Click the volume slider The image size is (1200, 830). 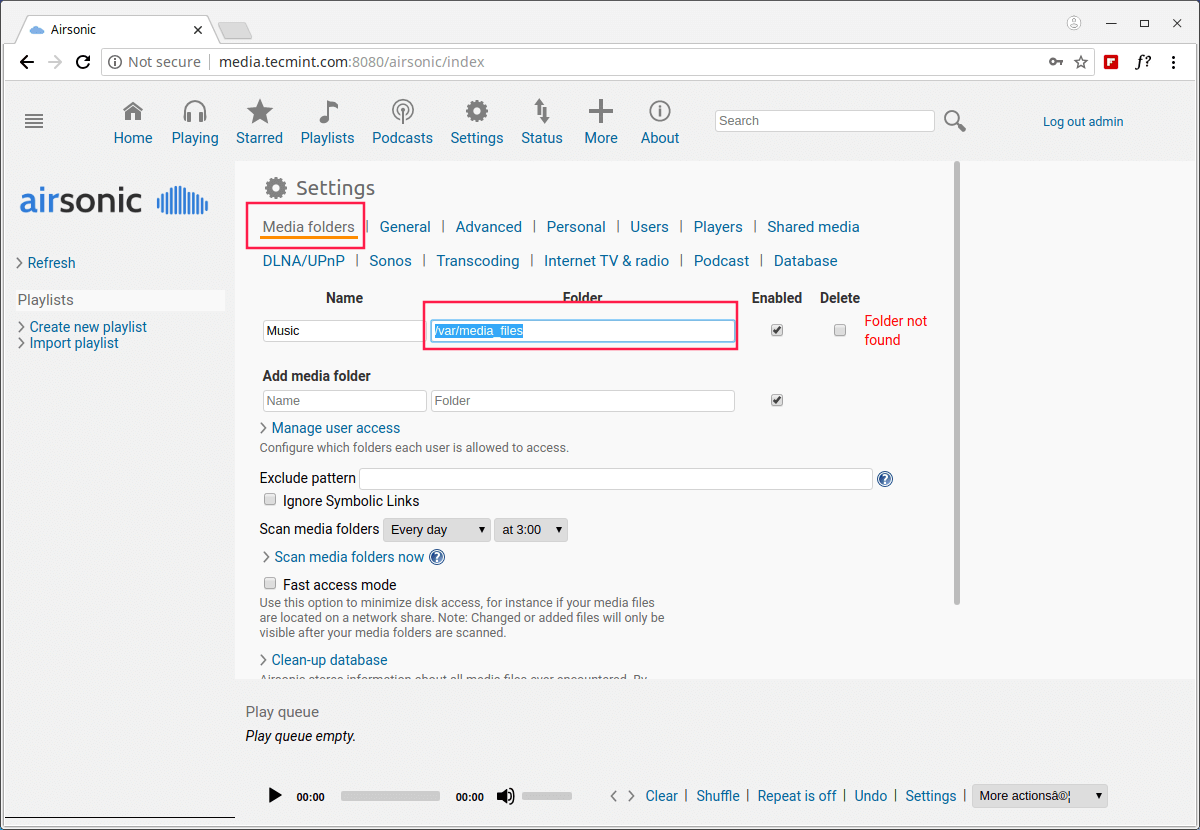coord(547,796)
